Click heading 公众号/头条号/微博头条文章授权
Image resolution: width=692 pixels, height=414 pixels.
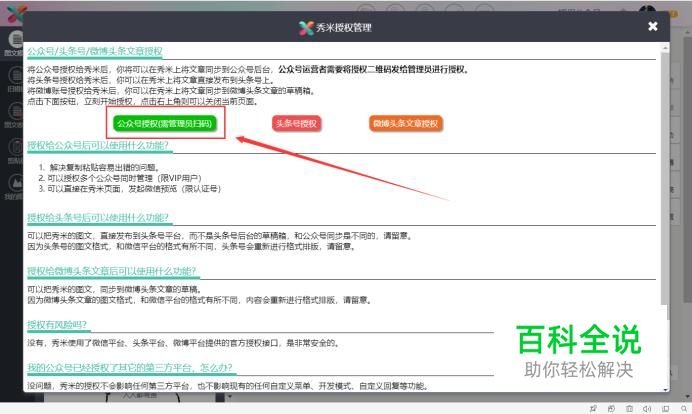94,51
